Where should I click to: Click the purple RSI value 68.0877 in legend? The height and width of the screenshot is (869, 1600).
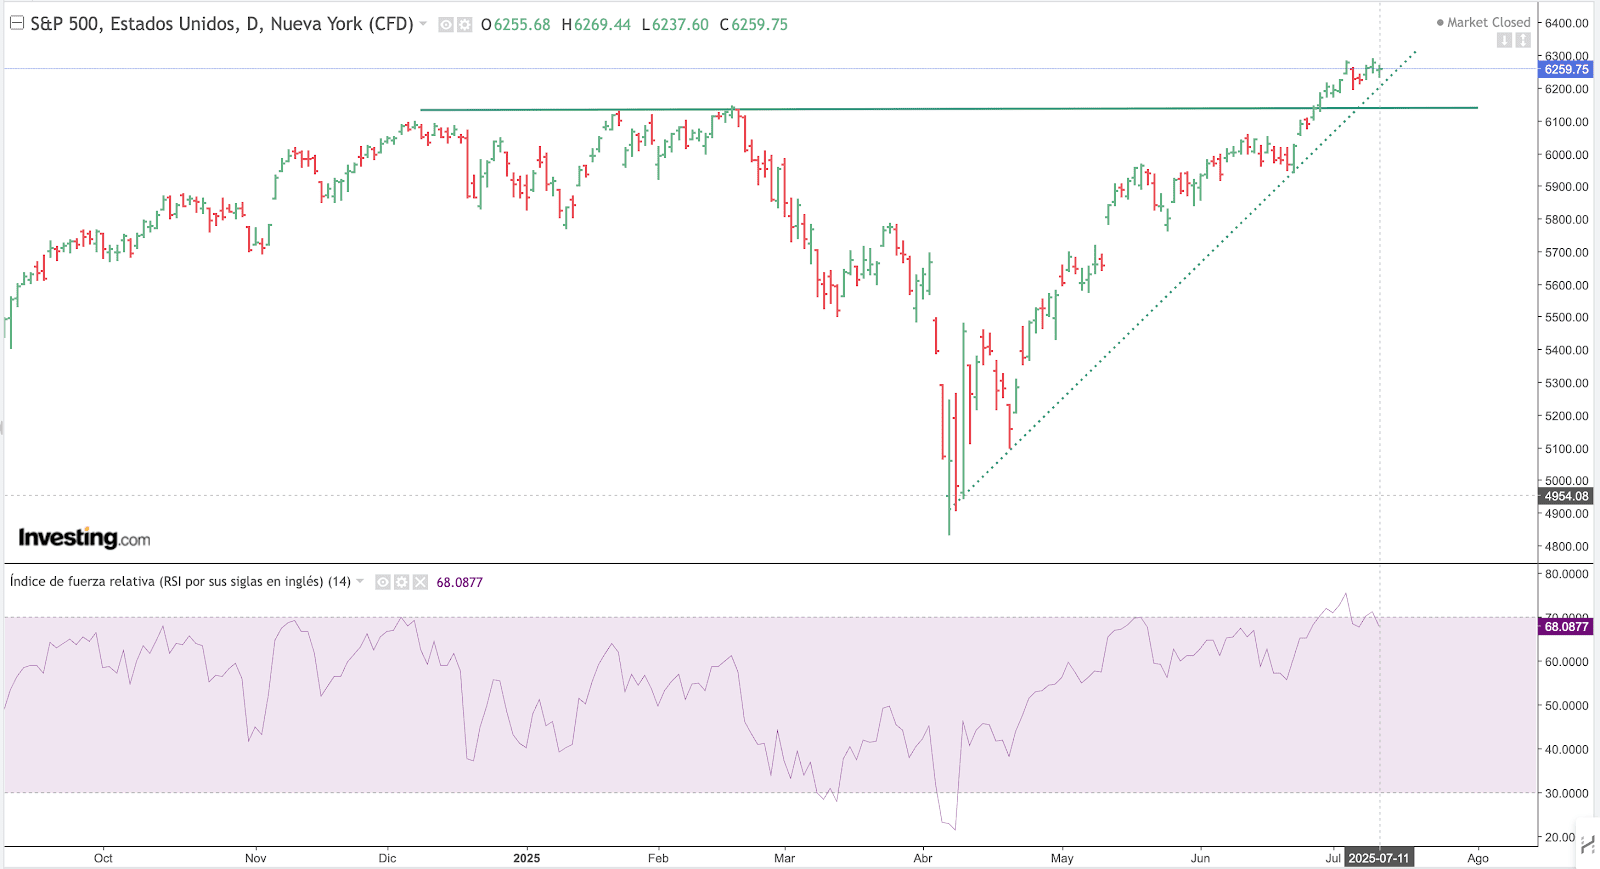coord(460,582)
